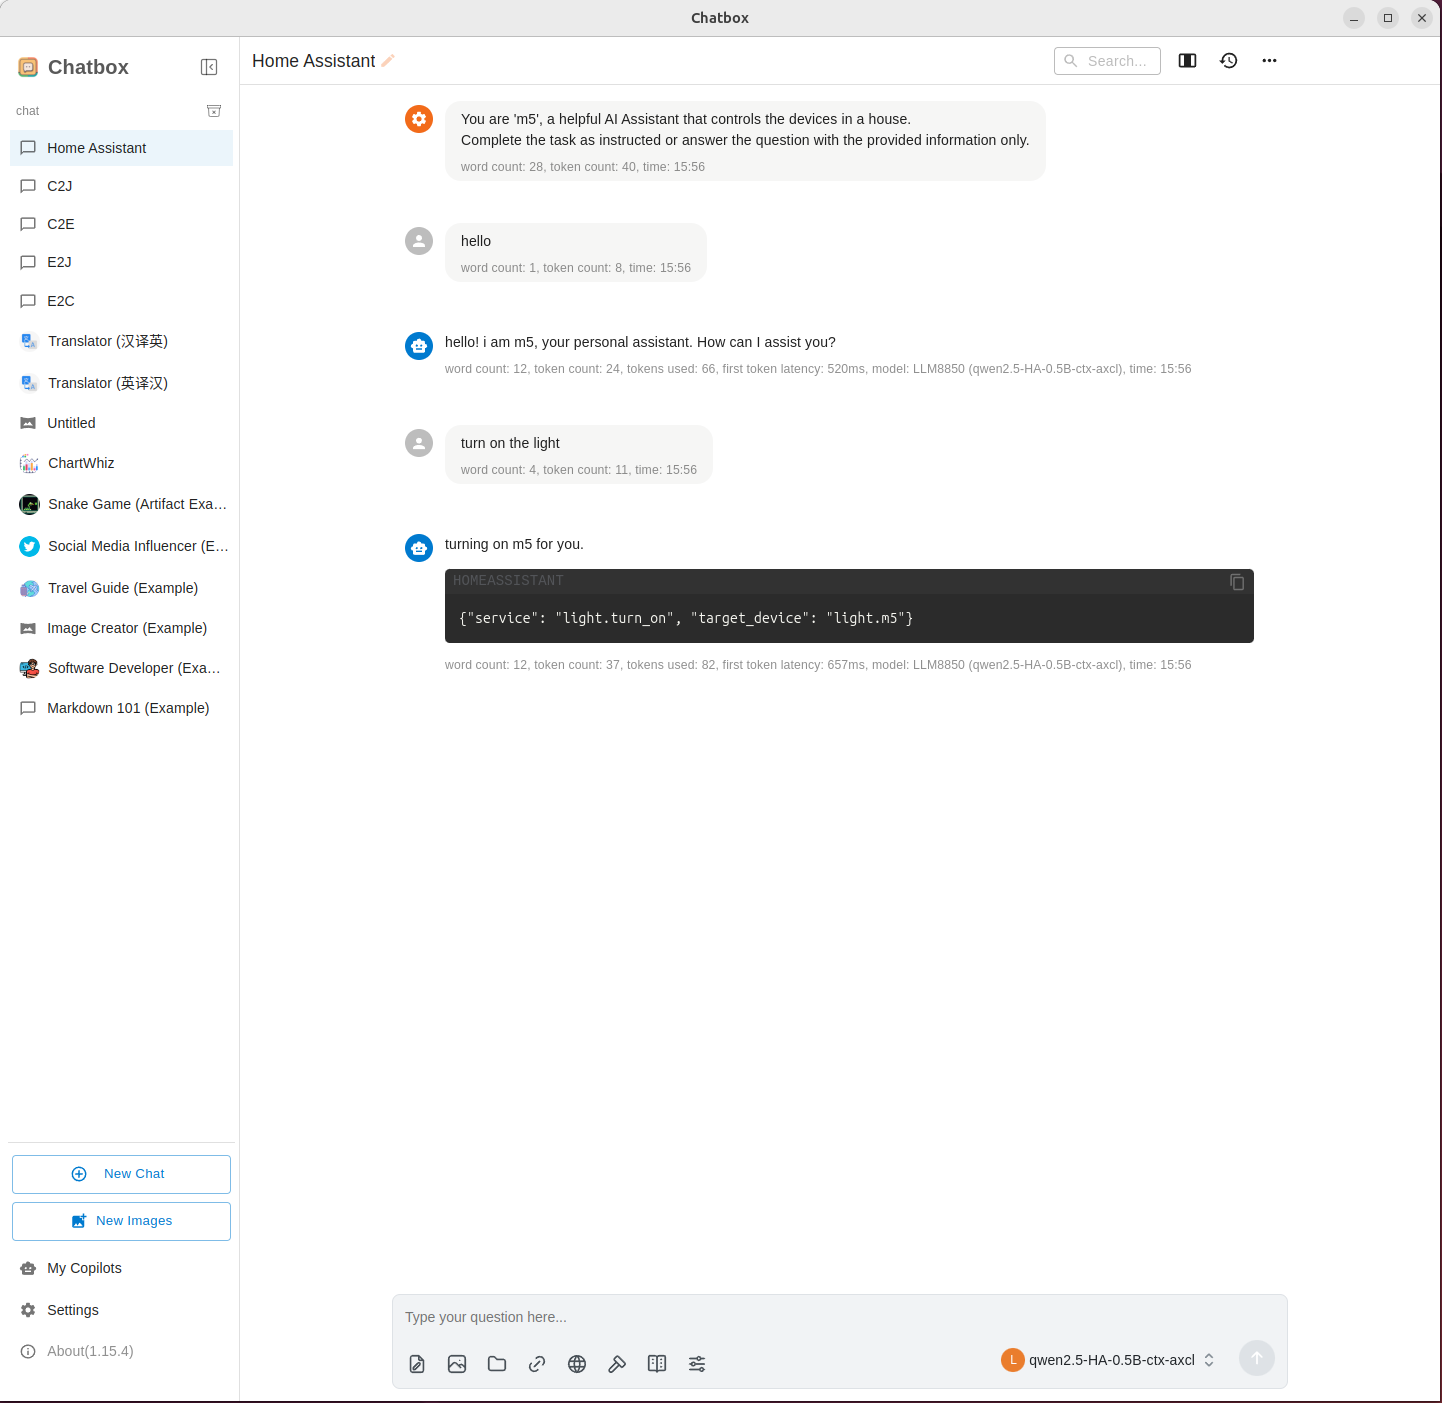The height and width of the screenshot is (1403, 1442).
Task: Click the attach image icon
Action: tap(457, 1364)
